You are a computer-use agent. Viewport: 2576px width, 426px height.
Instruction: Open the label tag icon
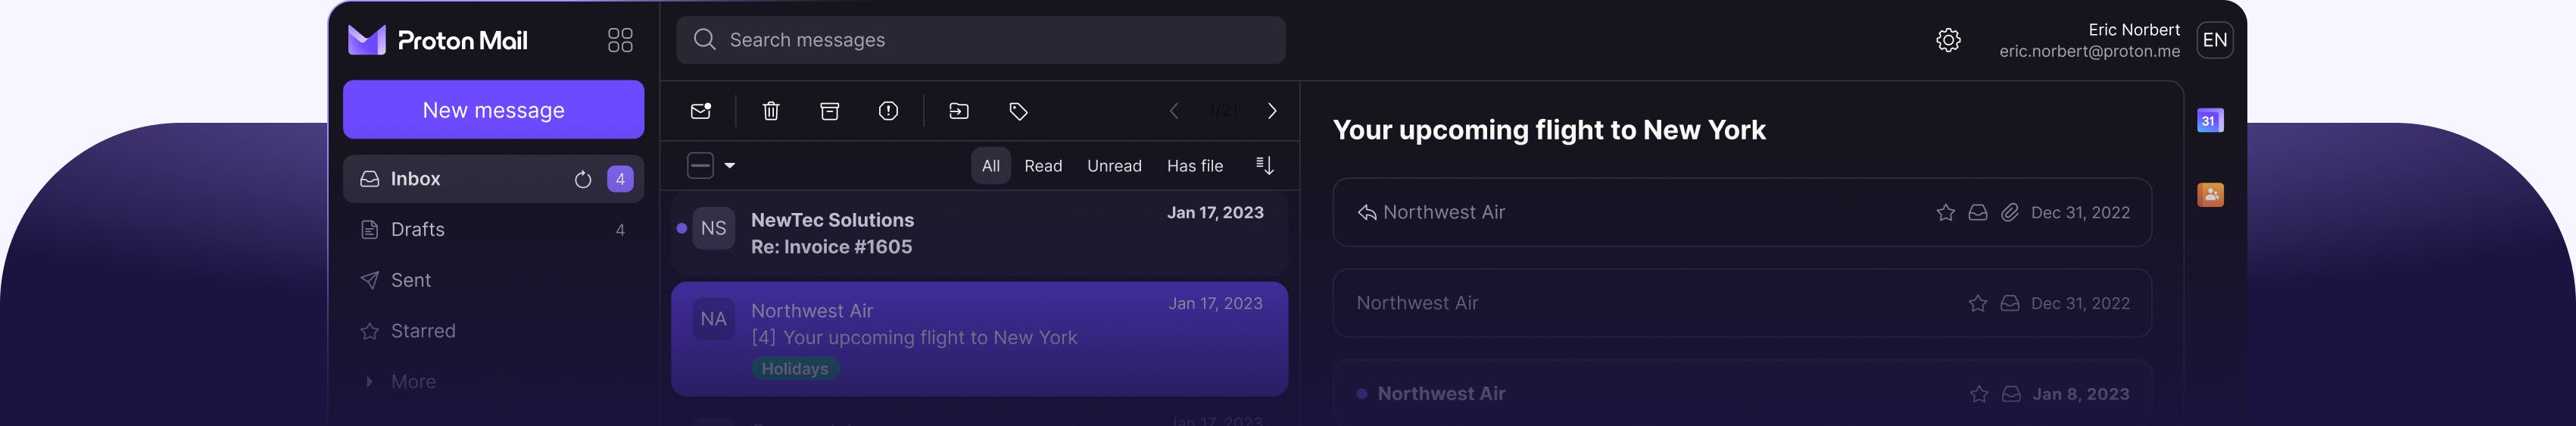click(x=1018, y=111)
